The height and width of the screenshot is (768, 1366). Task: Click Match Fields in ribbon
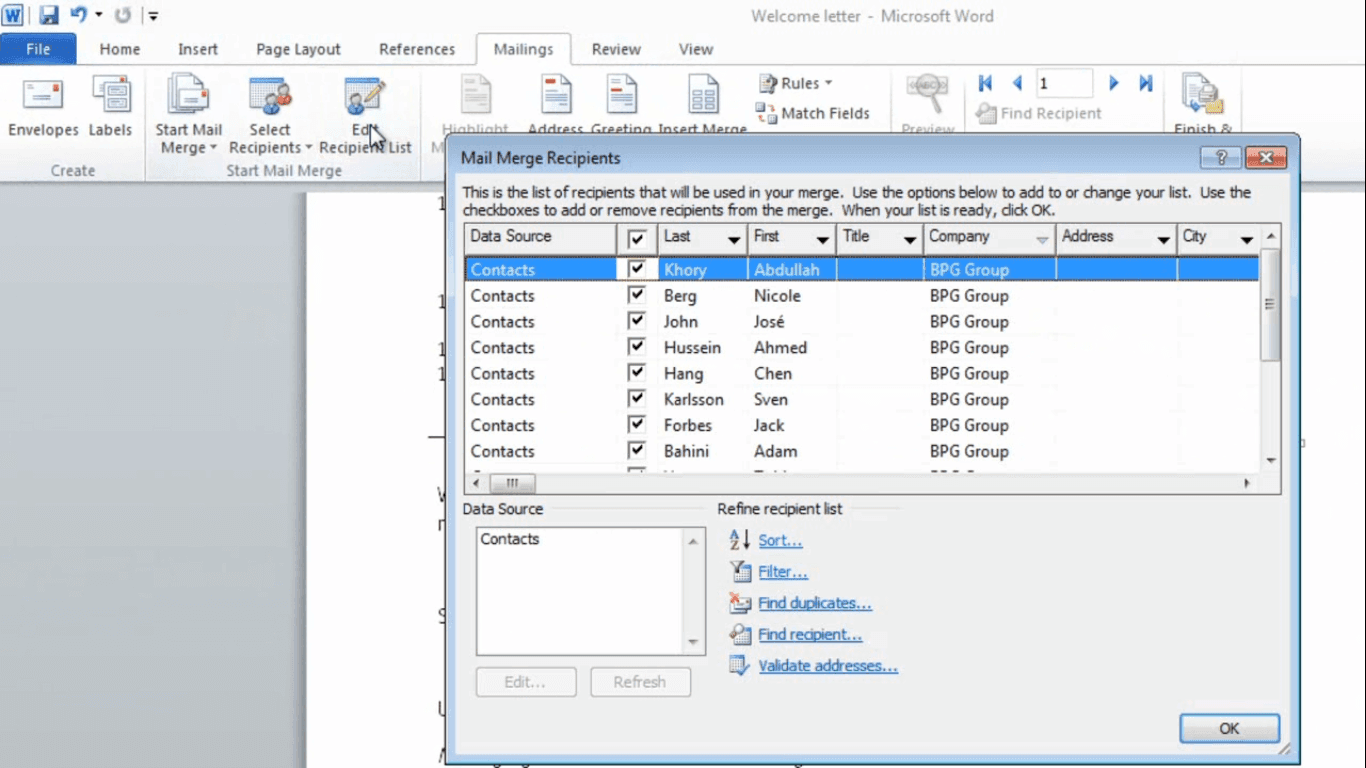point(813,113)
